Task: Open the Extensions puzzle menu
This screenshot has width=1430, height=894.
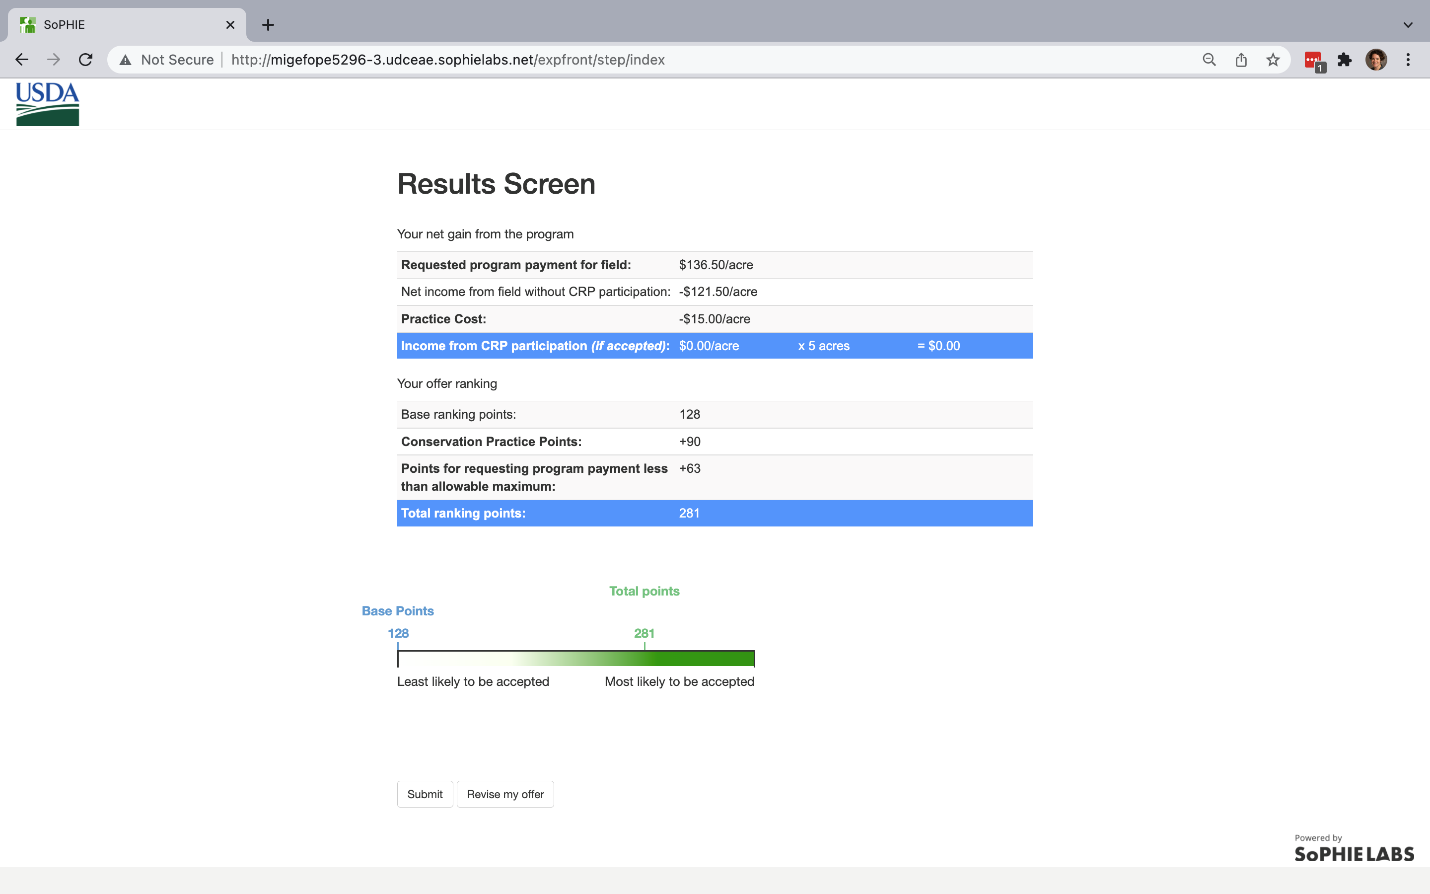Action: point(1345,60)
